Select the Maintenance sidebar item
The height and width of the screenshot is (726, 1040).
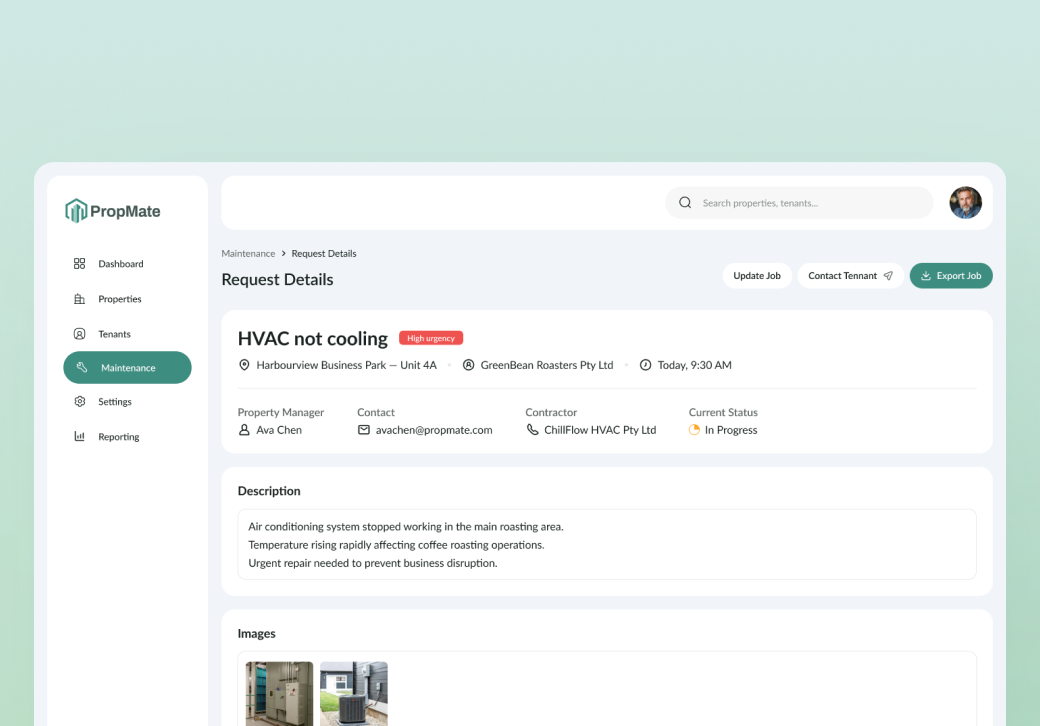click(127, 367)
